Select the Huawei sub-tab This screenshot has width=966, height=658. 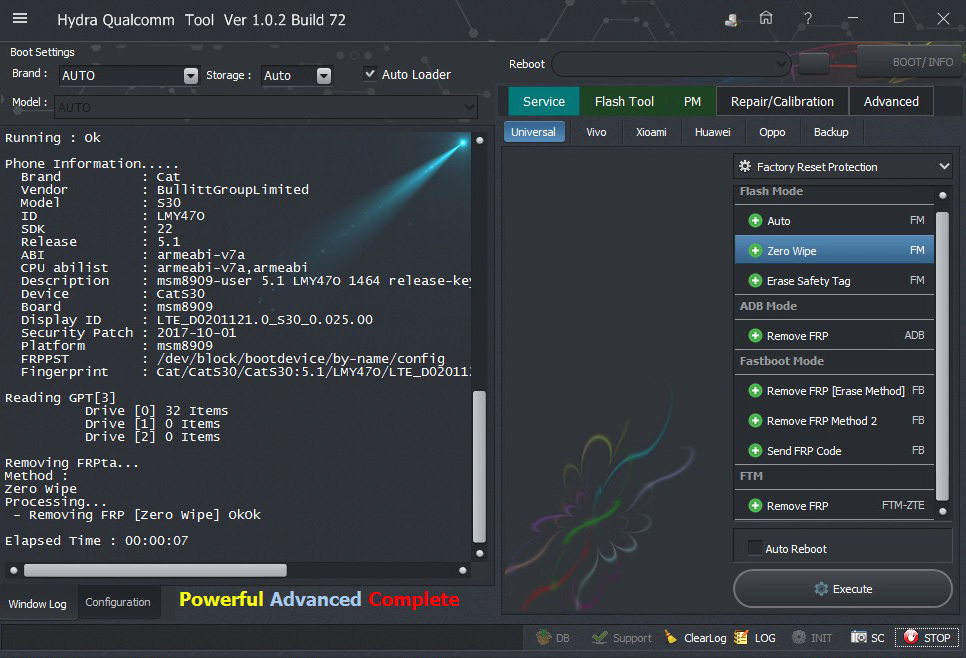[713, 132]
